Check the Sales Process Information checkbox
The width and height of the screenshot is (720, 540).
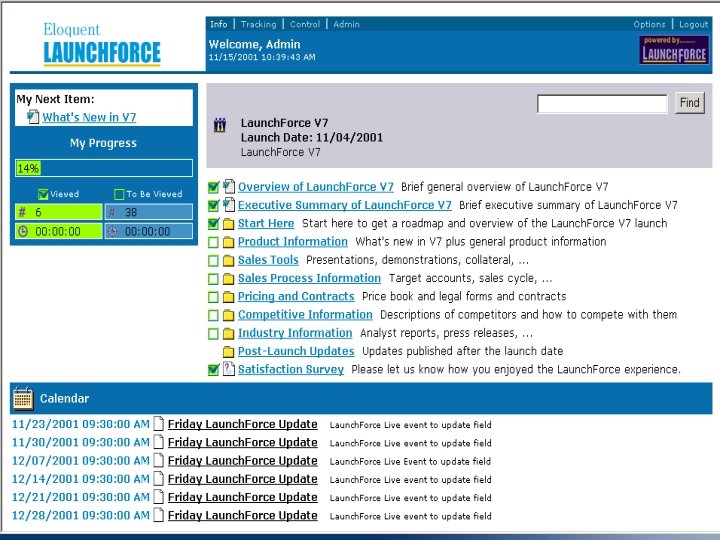pyautogui.click(x=213, y=279)
